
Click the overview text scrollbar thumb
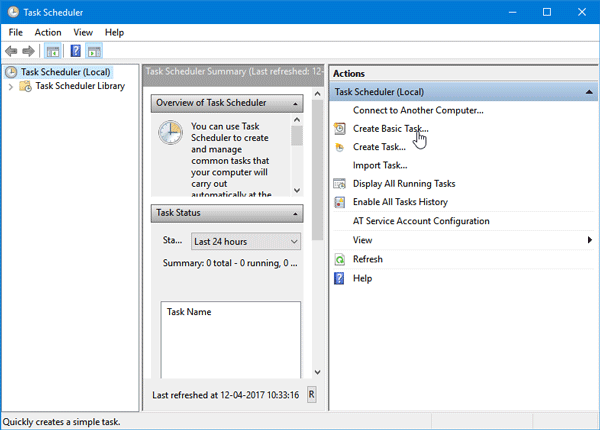[297, 136]
